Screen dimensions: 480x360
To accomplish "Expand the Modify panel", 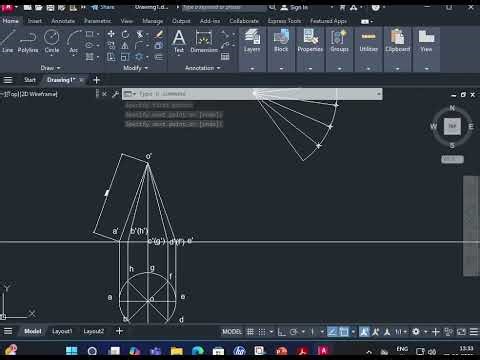I will click(135, 68).
